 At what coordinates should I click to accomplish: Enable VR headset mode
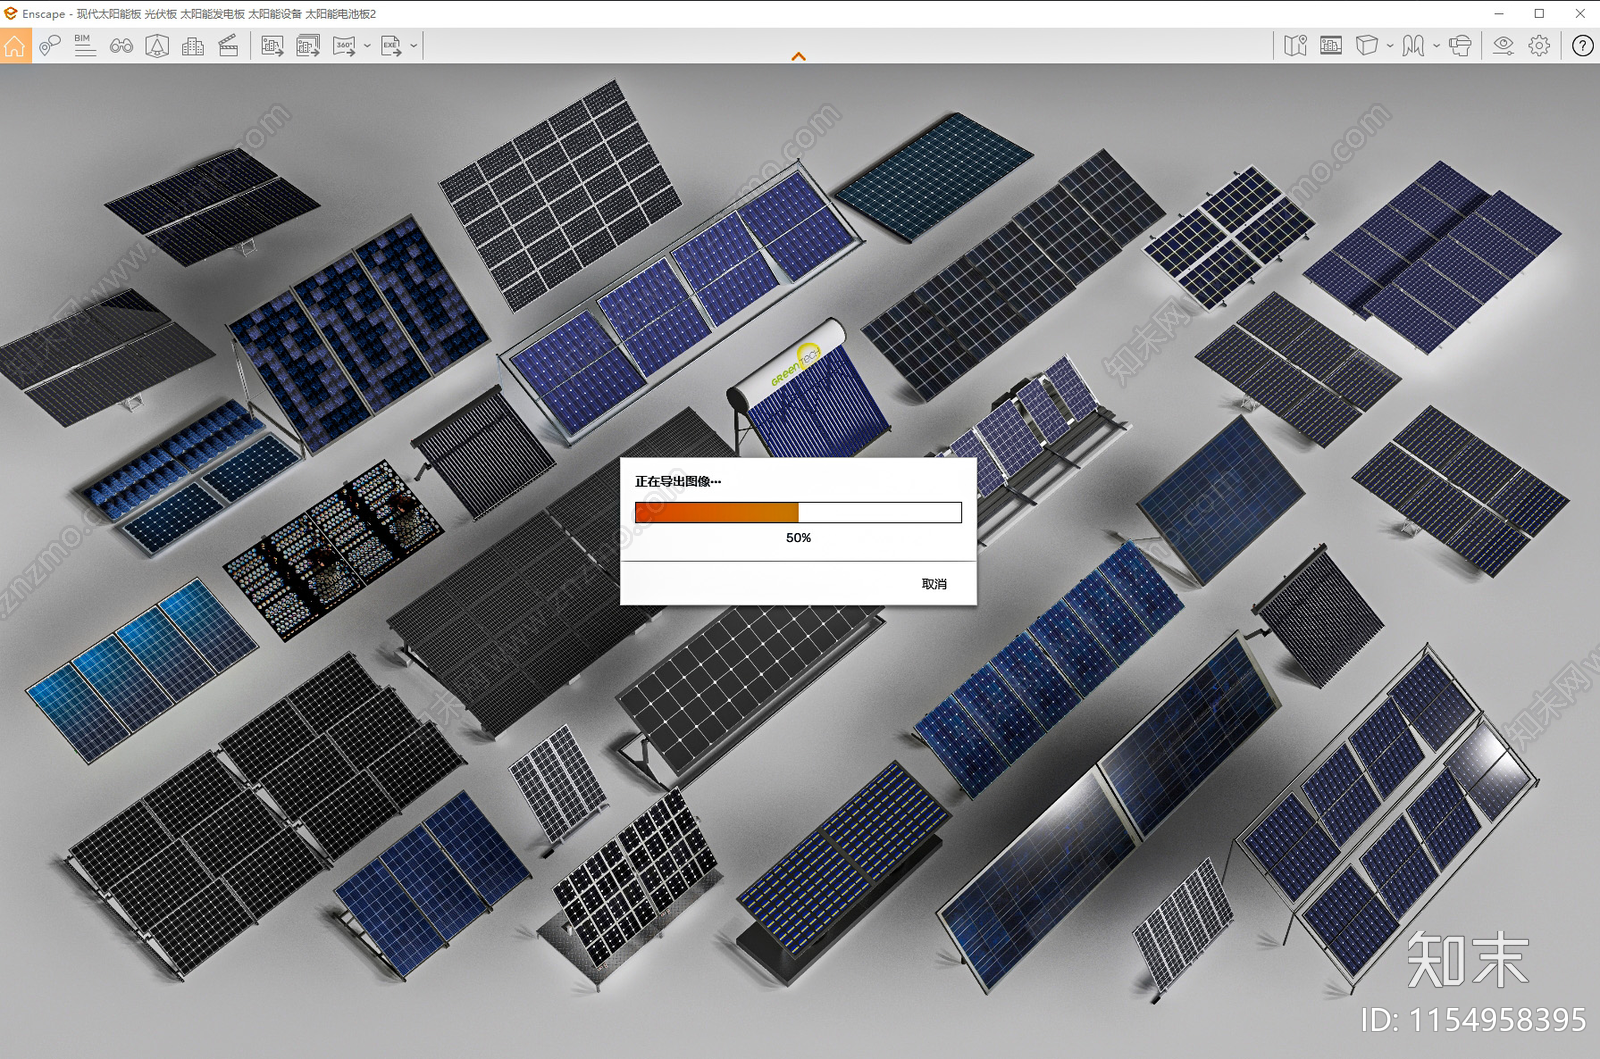click(x=1460, y=46)
